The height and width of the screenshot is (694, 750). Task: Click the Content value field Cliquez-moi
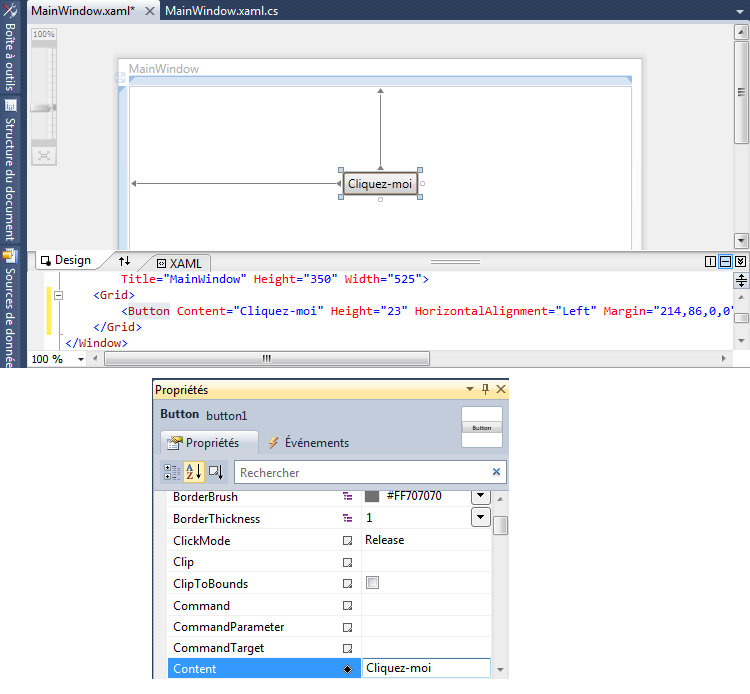(x=425, y=669)
